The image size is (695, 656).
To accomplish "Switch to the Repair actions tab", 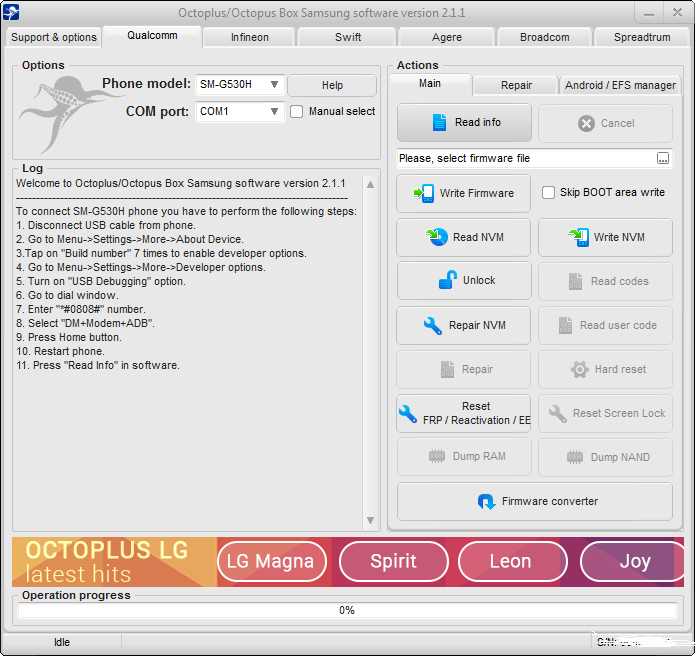I will [516, 85].
